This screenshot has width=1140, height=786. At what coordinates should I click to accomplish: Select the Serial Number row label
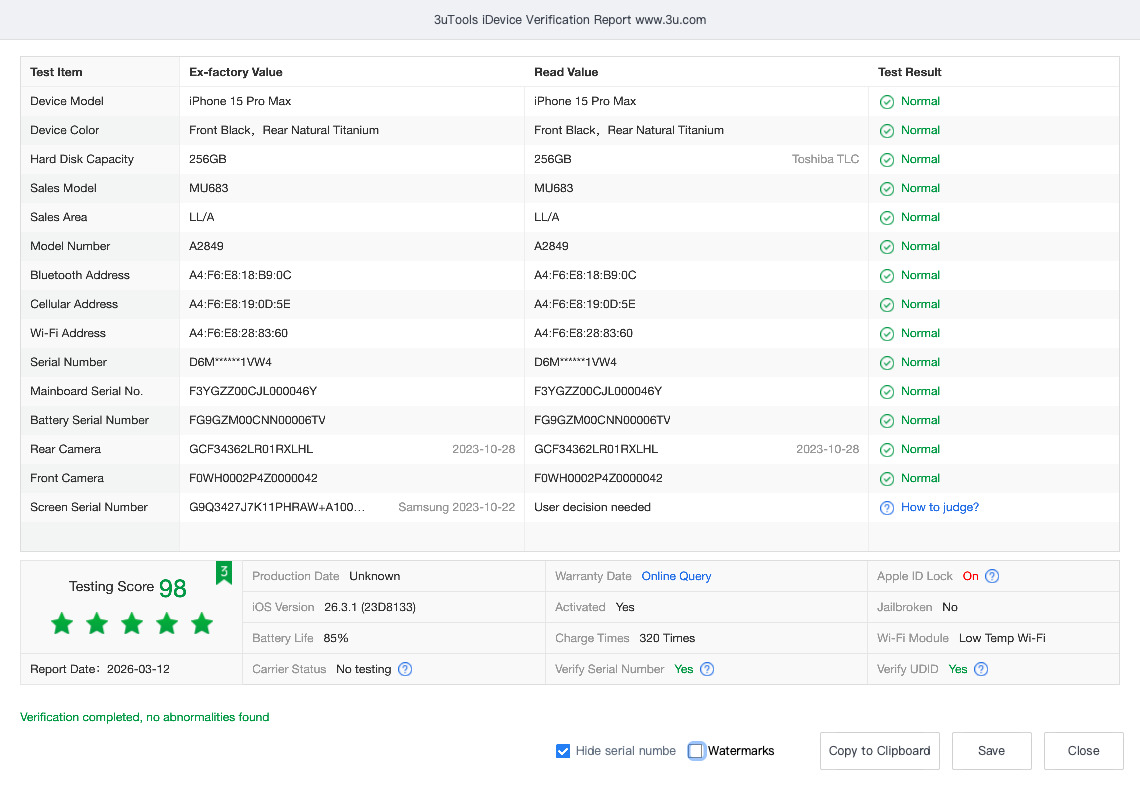pos(68,362)
